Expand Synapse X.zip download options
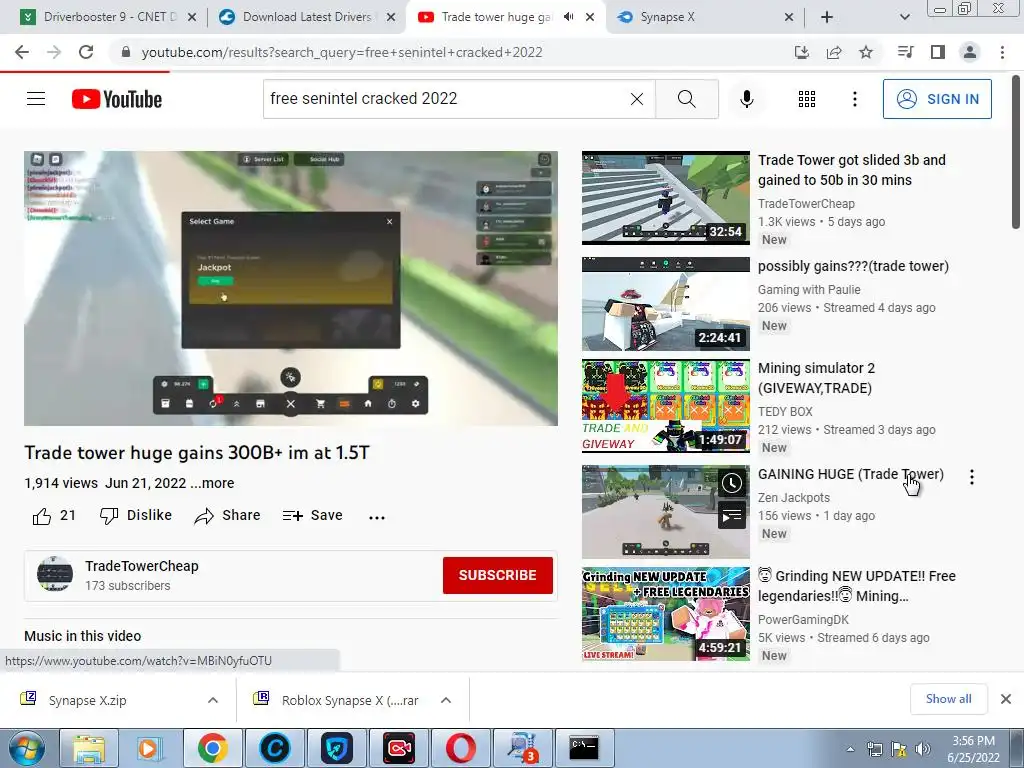1024x768 pixels. tap(213, 700)
